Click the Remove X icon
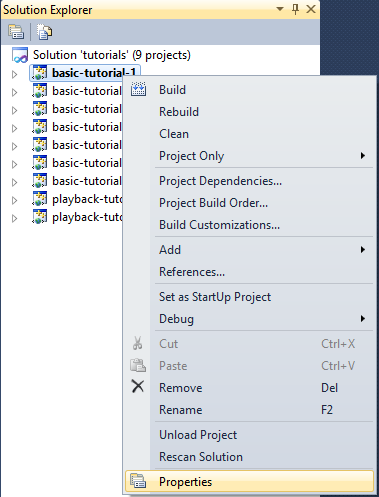This screenshot has height=497, width=379. click(x=138, y=387)
